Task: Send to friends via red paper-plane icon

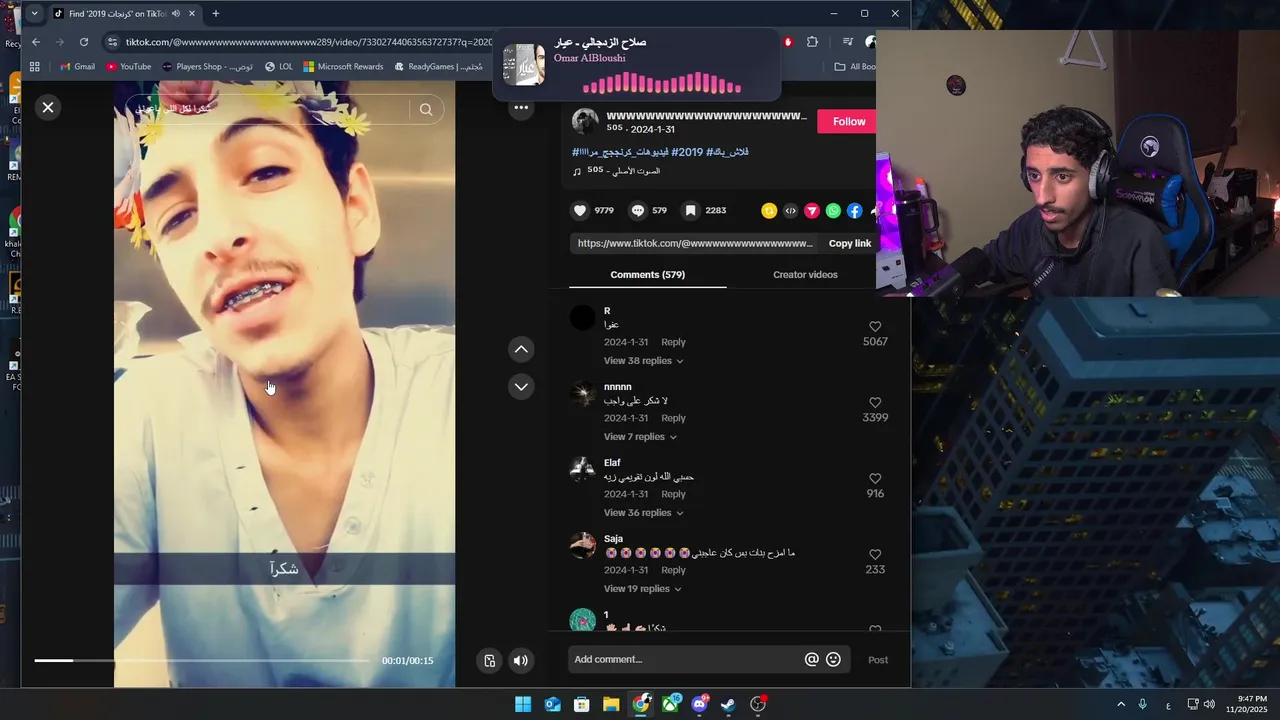Action: coord(812,210)
